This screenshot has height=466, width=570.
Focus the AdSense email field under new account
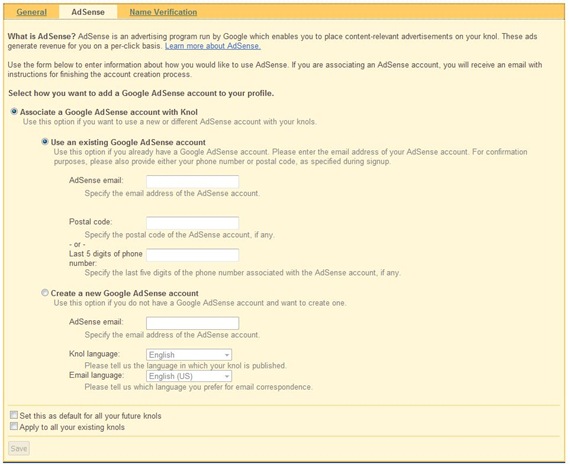click(192, 323)
